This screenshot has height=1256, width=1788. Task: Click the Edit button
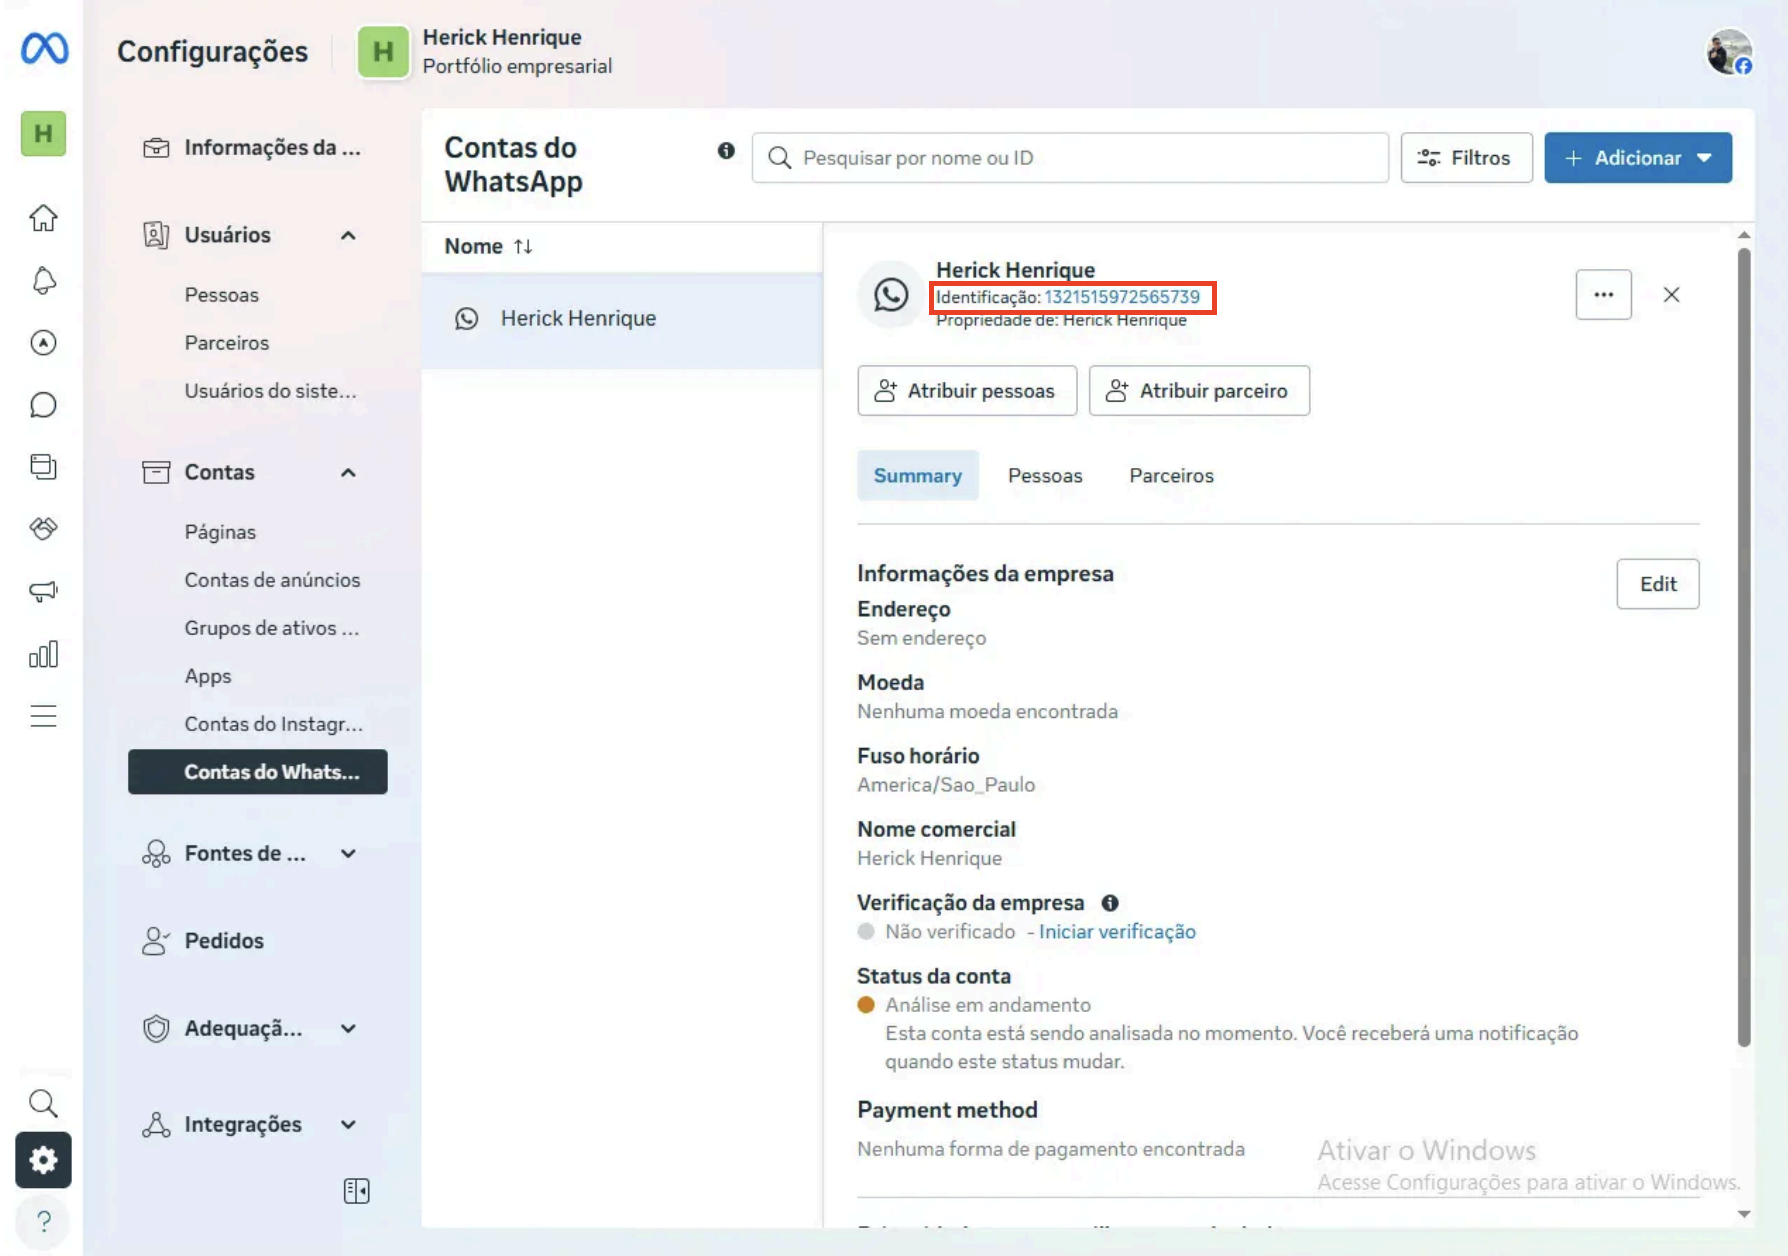click(x=1657, y=583)
